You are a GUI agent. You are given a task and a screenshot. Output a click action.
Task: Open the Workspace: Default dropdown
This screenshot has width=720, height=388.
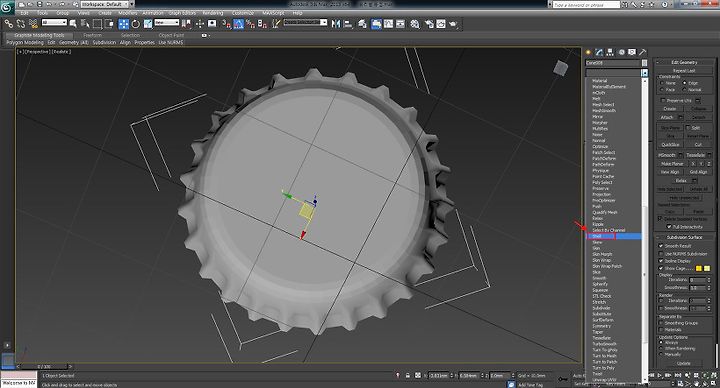106,4
